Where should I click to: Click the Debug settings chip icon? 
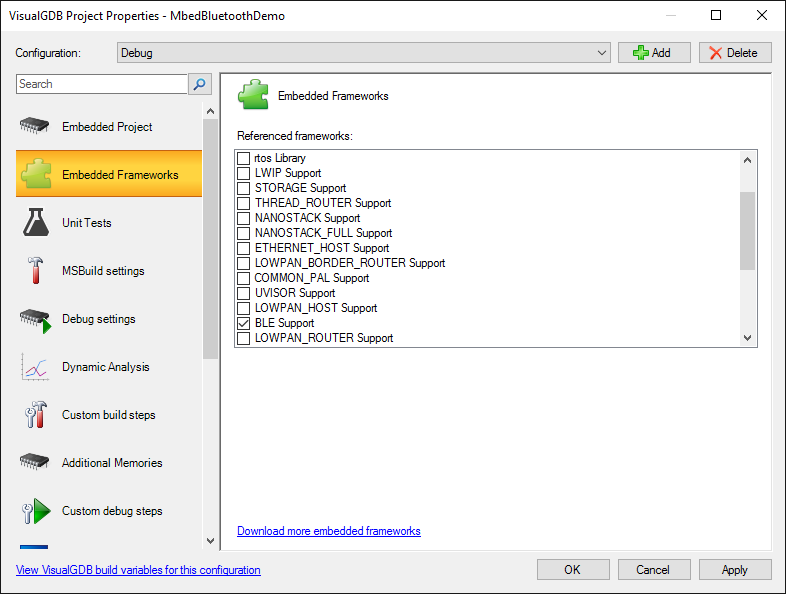35,320
